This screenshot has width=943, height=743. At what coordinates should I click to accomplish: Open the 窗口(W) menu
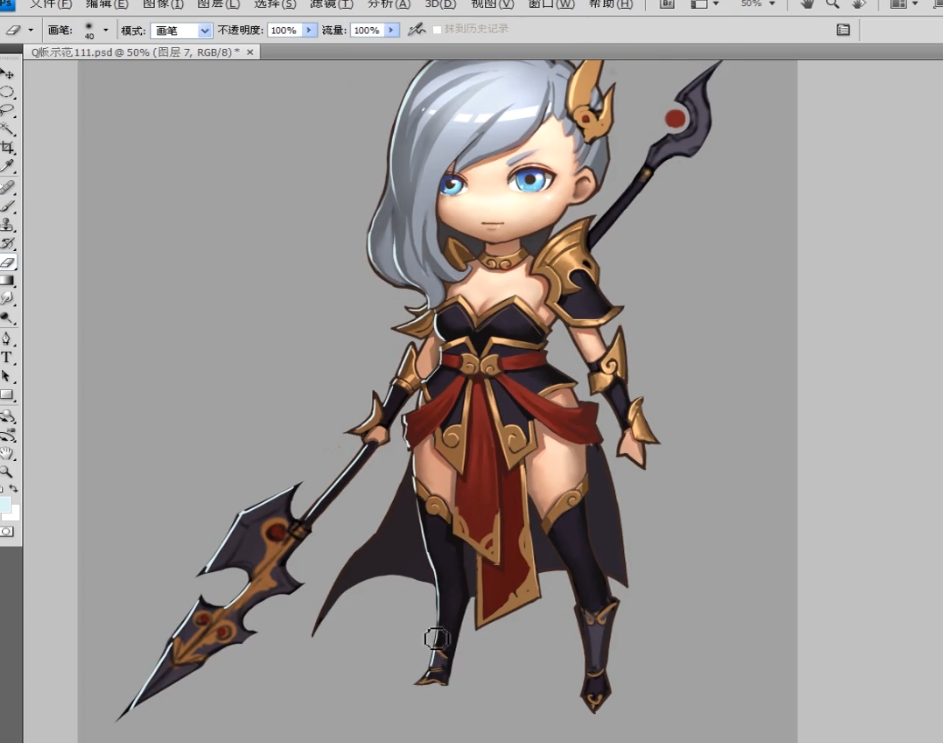[551, 4]
